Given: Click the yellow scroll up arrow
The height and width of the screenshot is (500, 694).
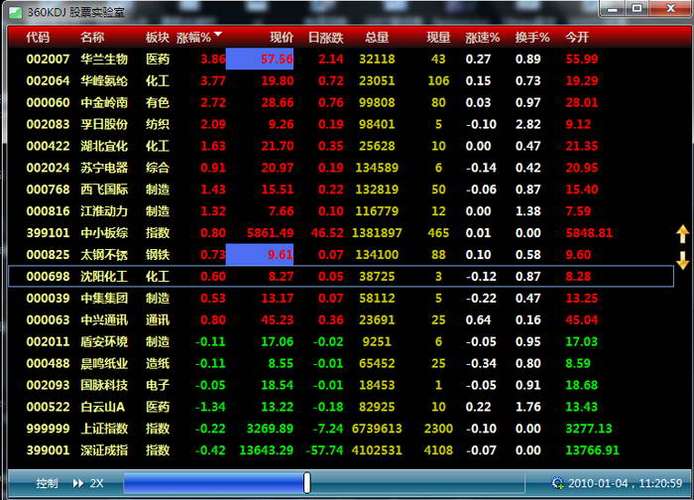Looking at the screenshot, I should [x=683, y=235].
